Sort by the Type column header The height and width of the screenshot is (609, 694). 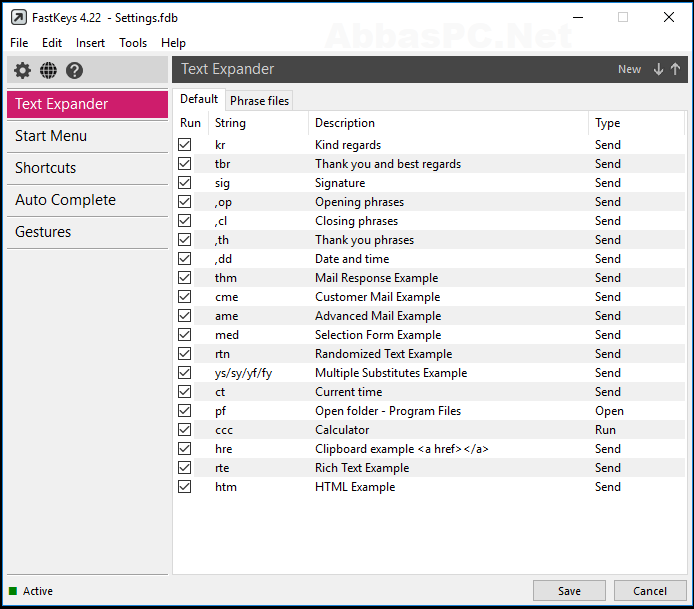click(636, 123)
